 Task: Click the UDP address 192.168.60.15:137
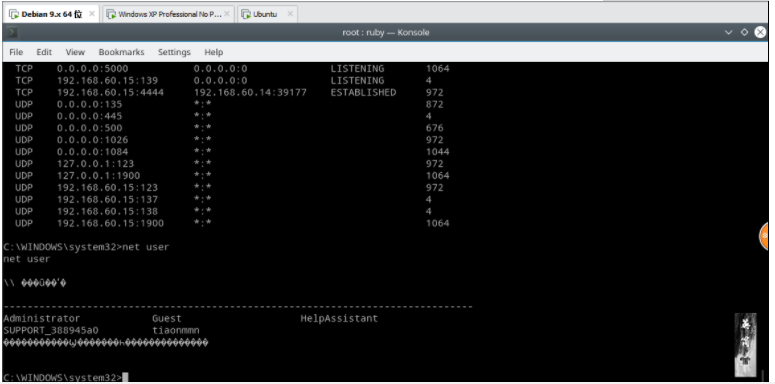[x=107, y=199]
